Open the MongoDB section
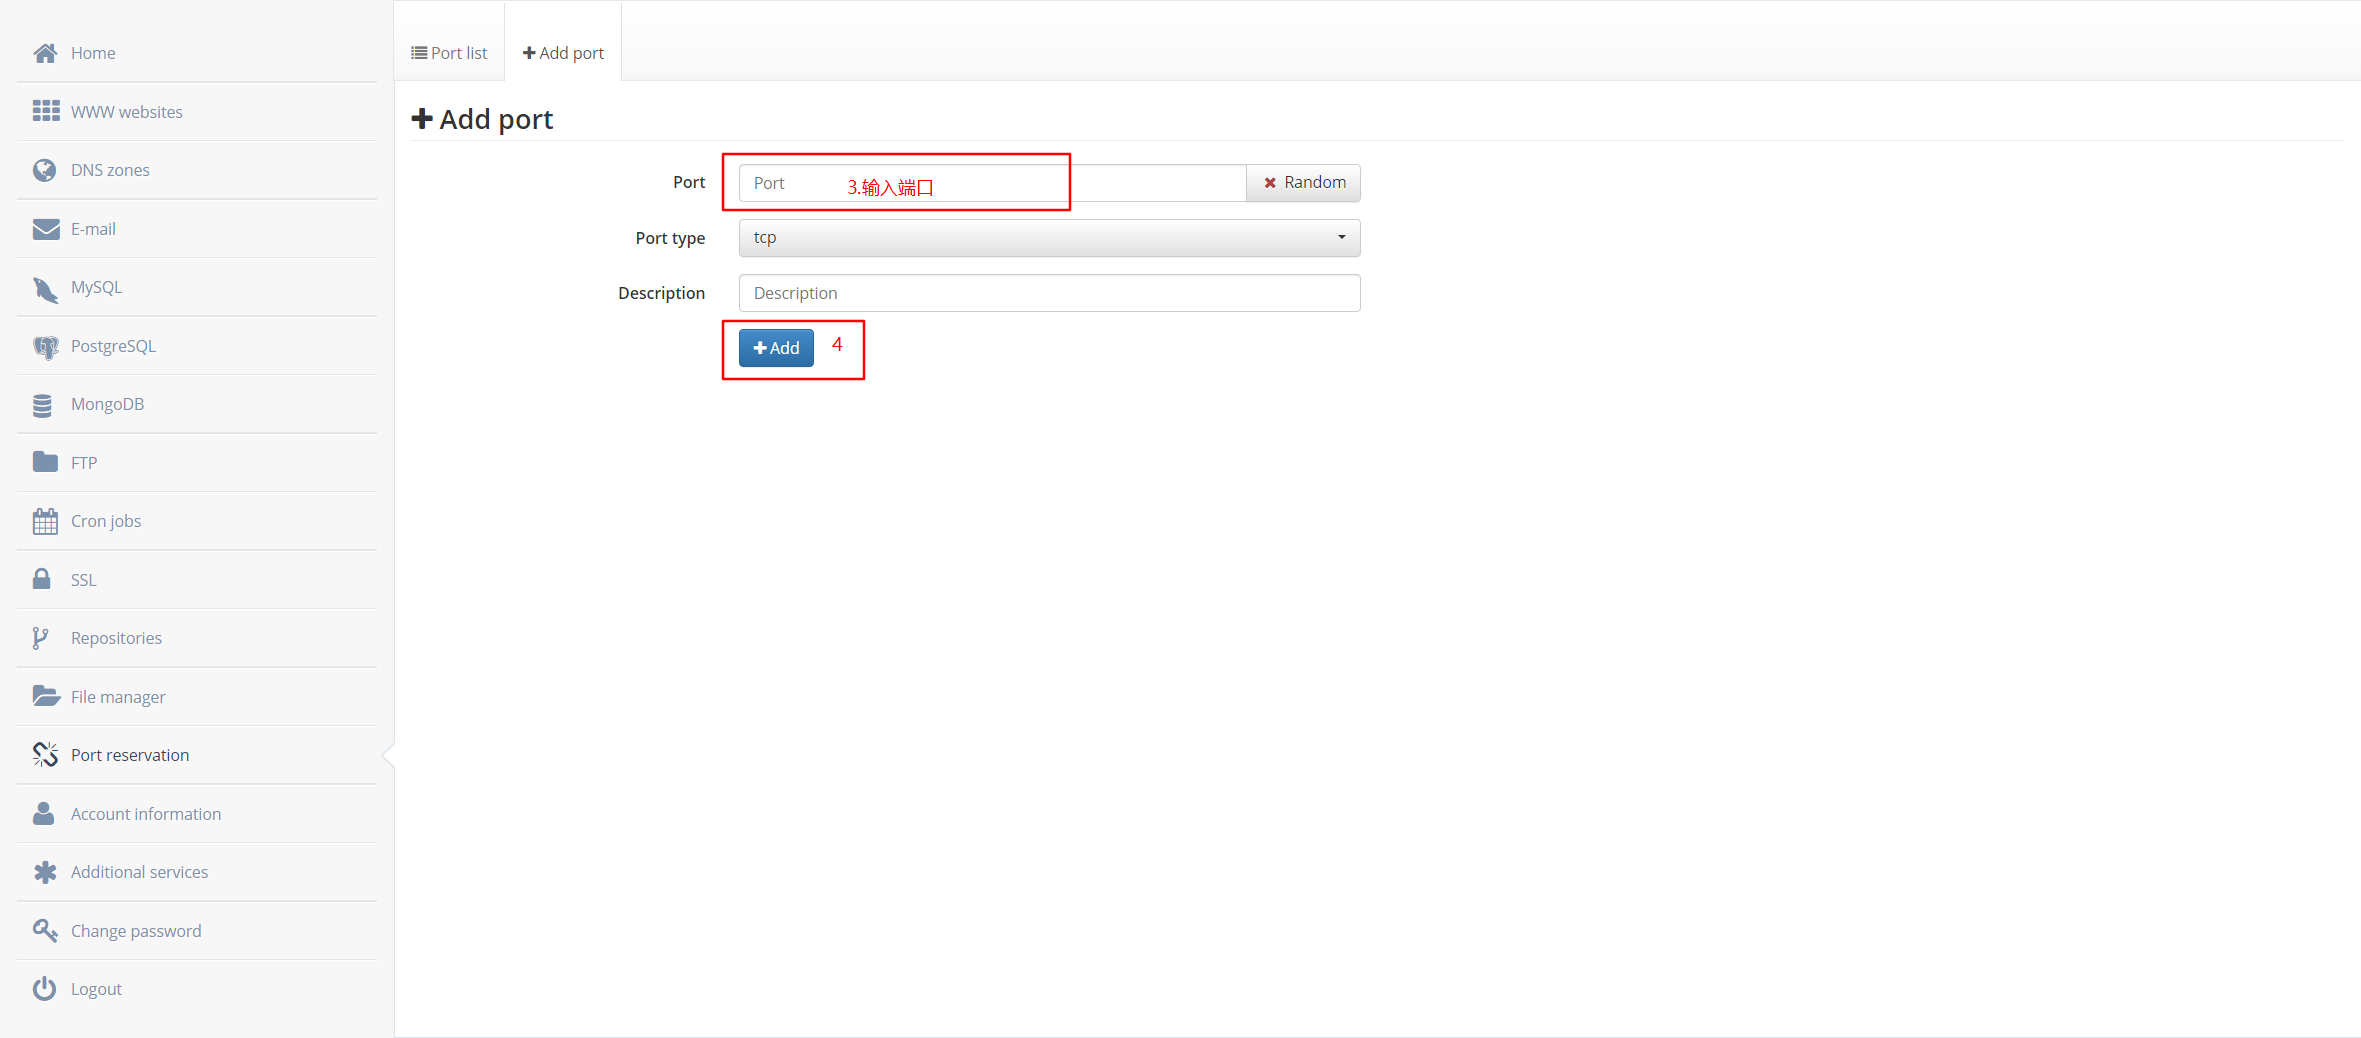The image size is (2361, 1038). [106, 404]
